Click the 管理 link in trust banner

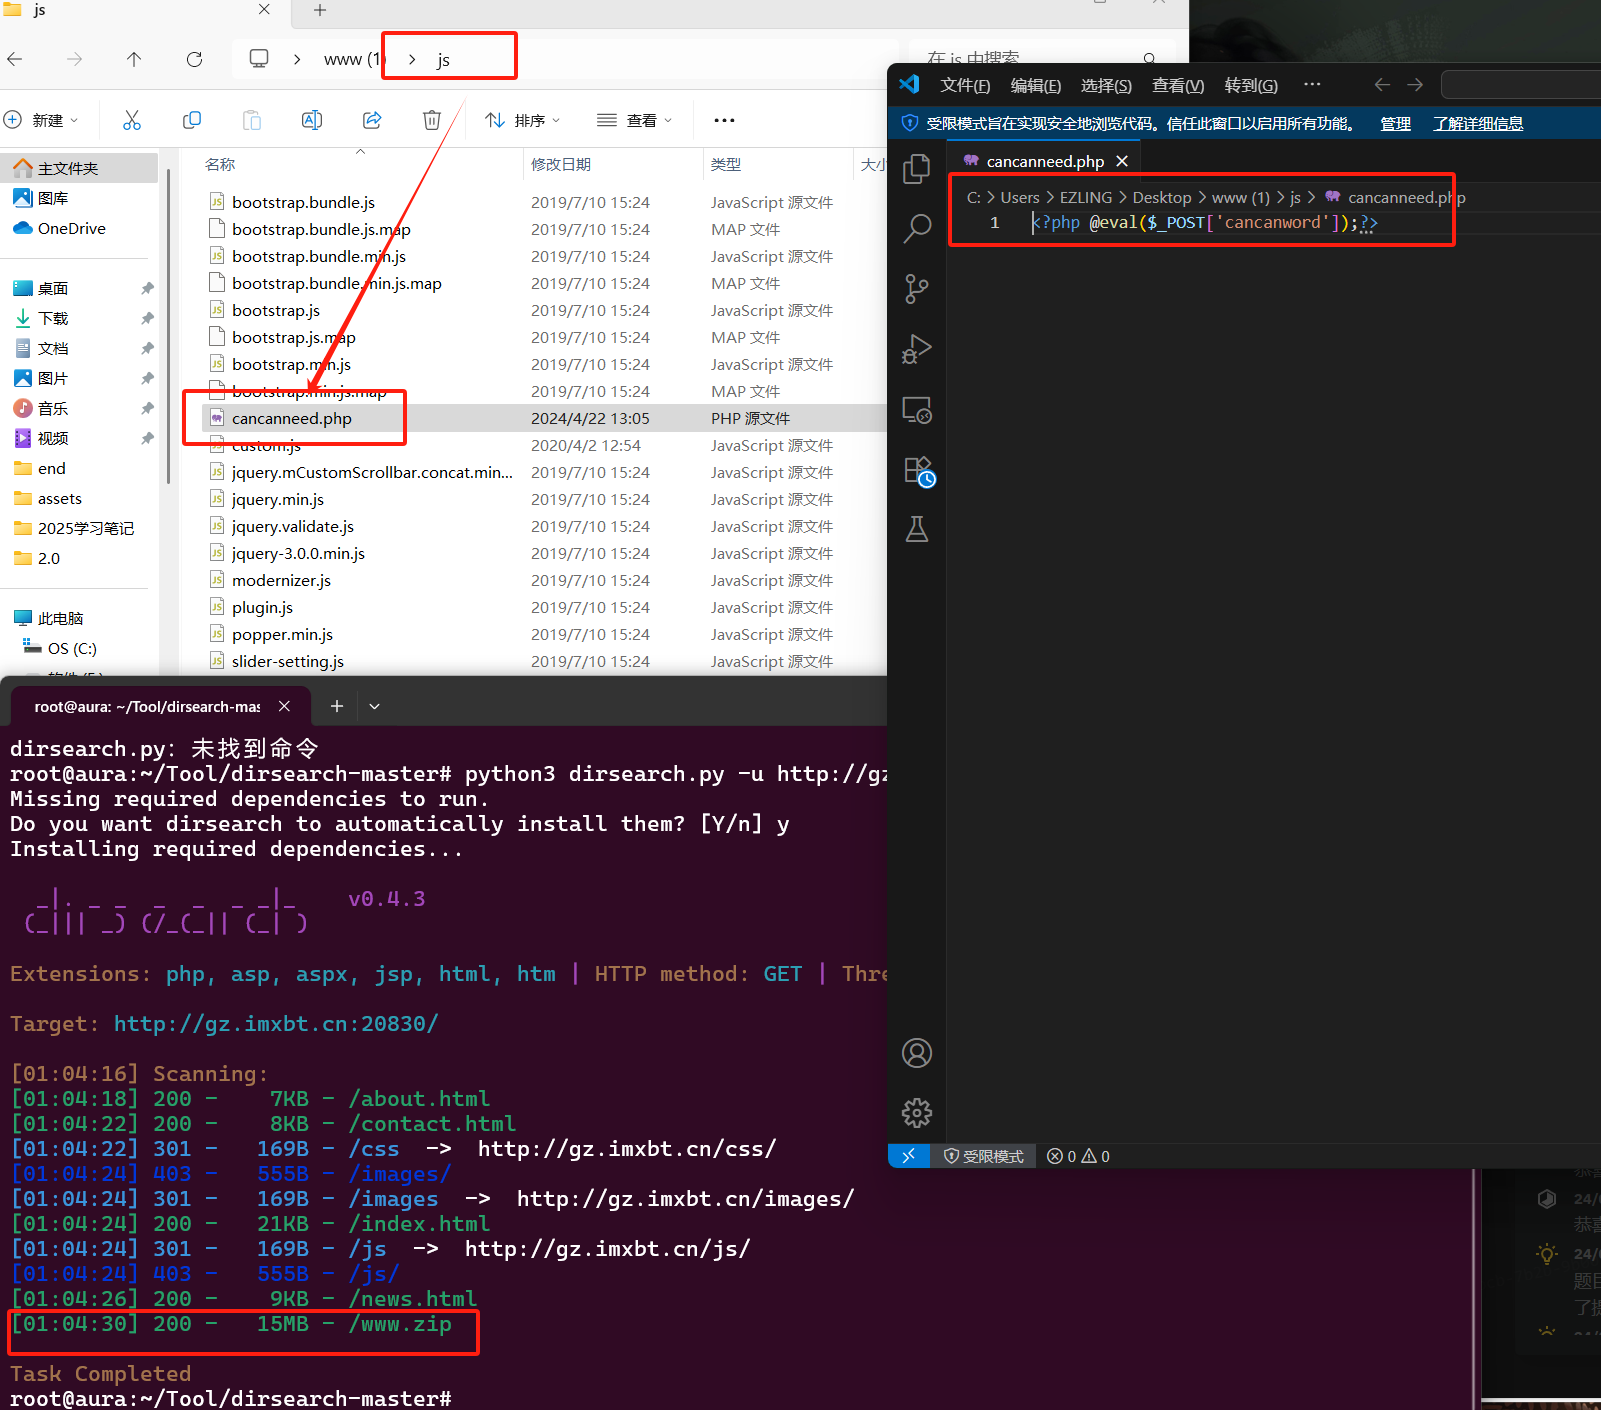pyautogui.click(x=1395, y=123)
